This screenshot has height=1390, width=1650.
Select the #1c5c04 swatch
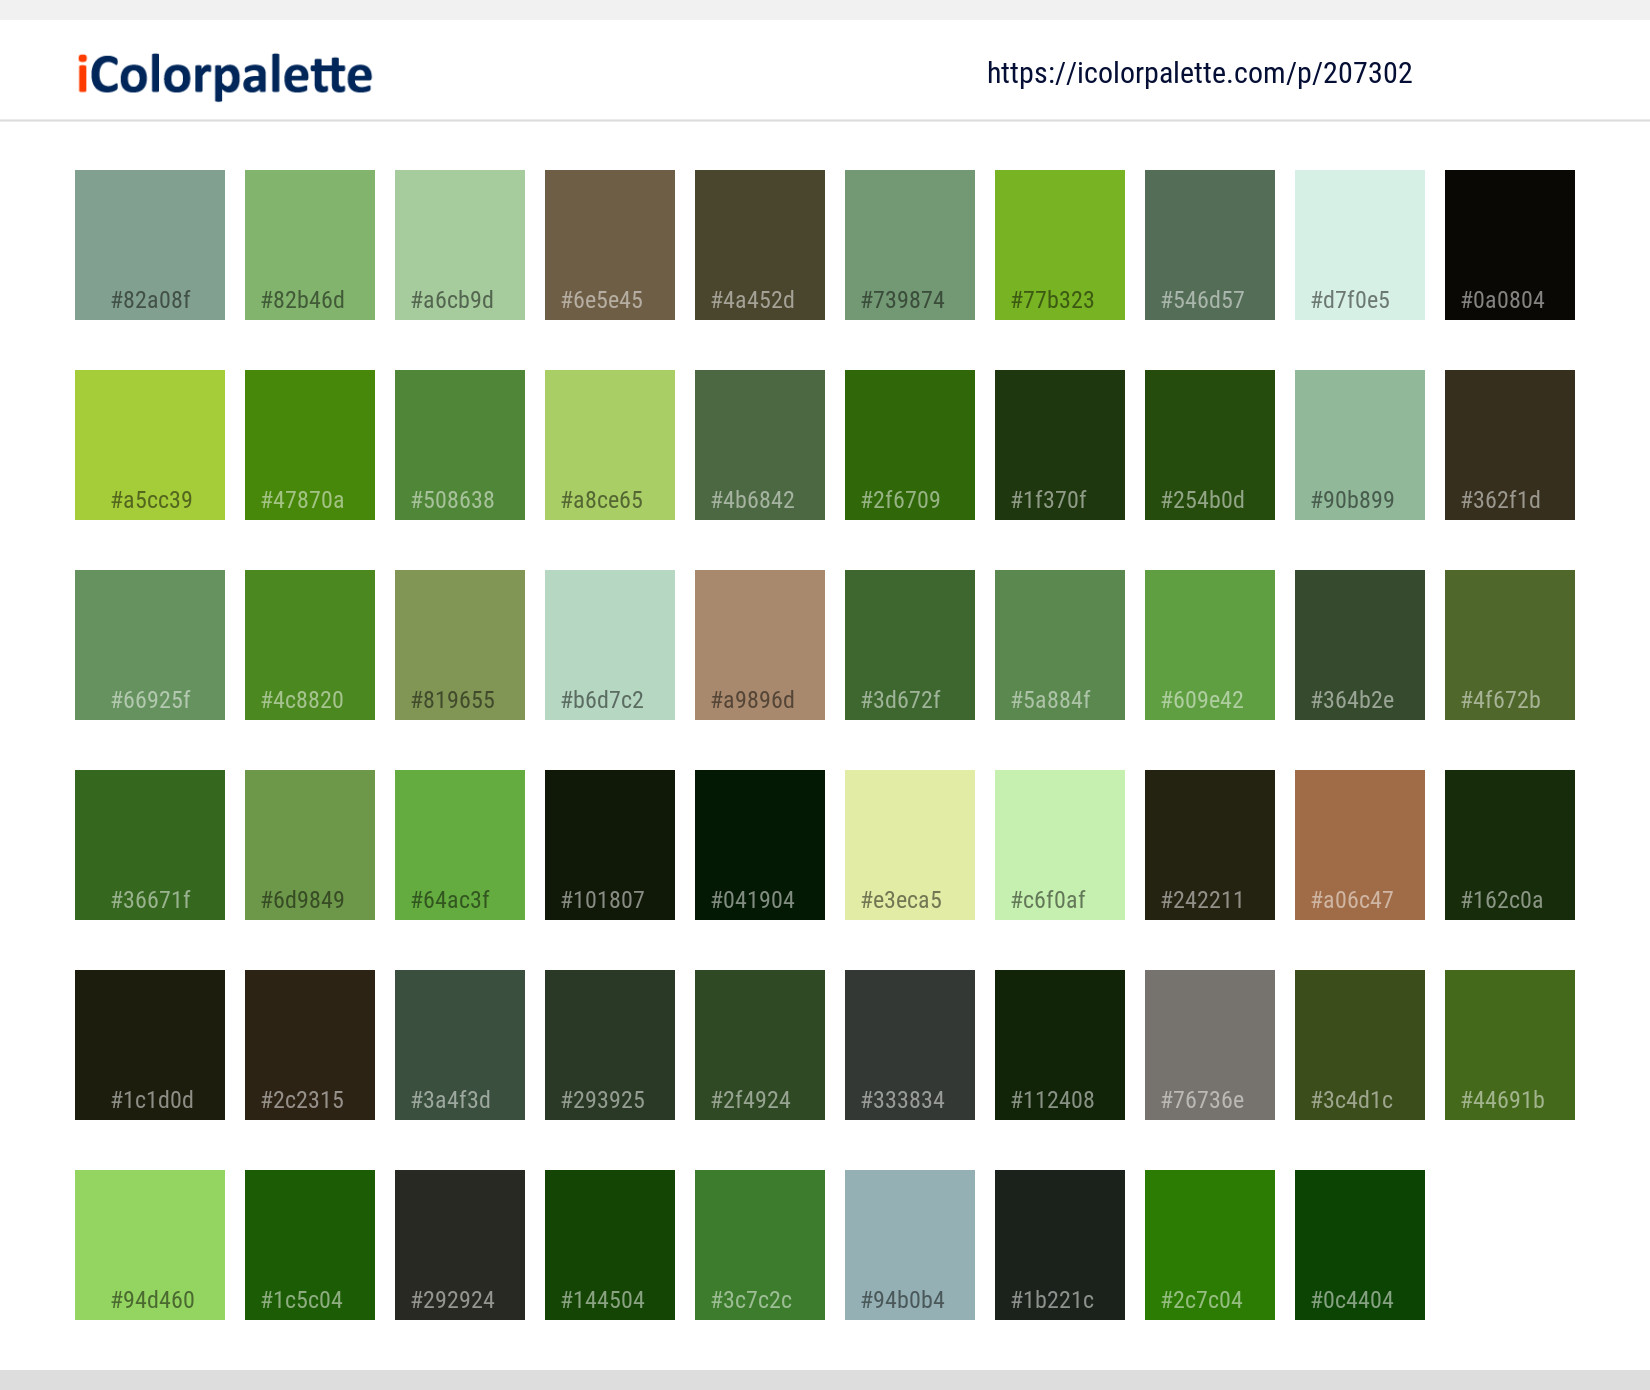pyautogui.click(x=310, y=1245)
